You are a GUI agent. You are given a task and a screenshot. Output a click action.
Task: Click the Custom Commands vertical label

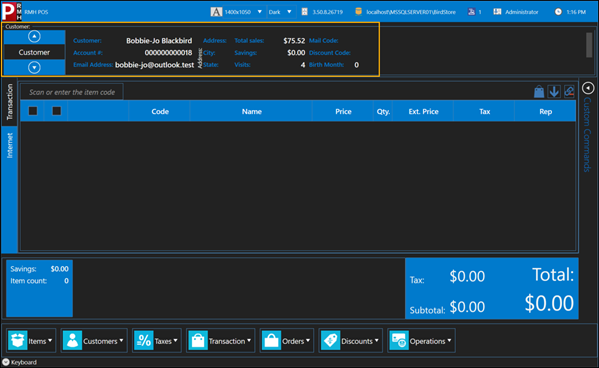[x=587, y=135]
